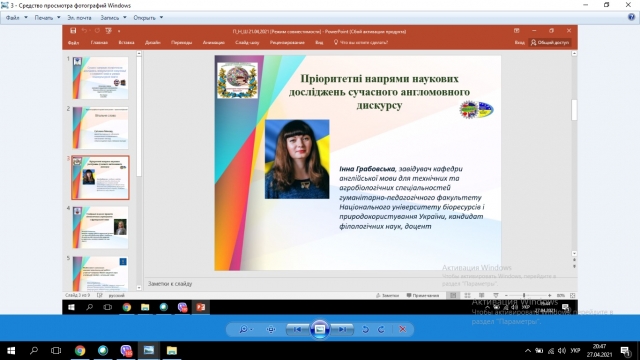This screenshot has width=640, height=360.
Task: Click the portrait photo on the slide
Action: 297,159
